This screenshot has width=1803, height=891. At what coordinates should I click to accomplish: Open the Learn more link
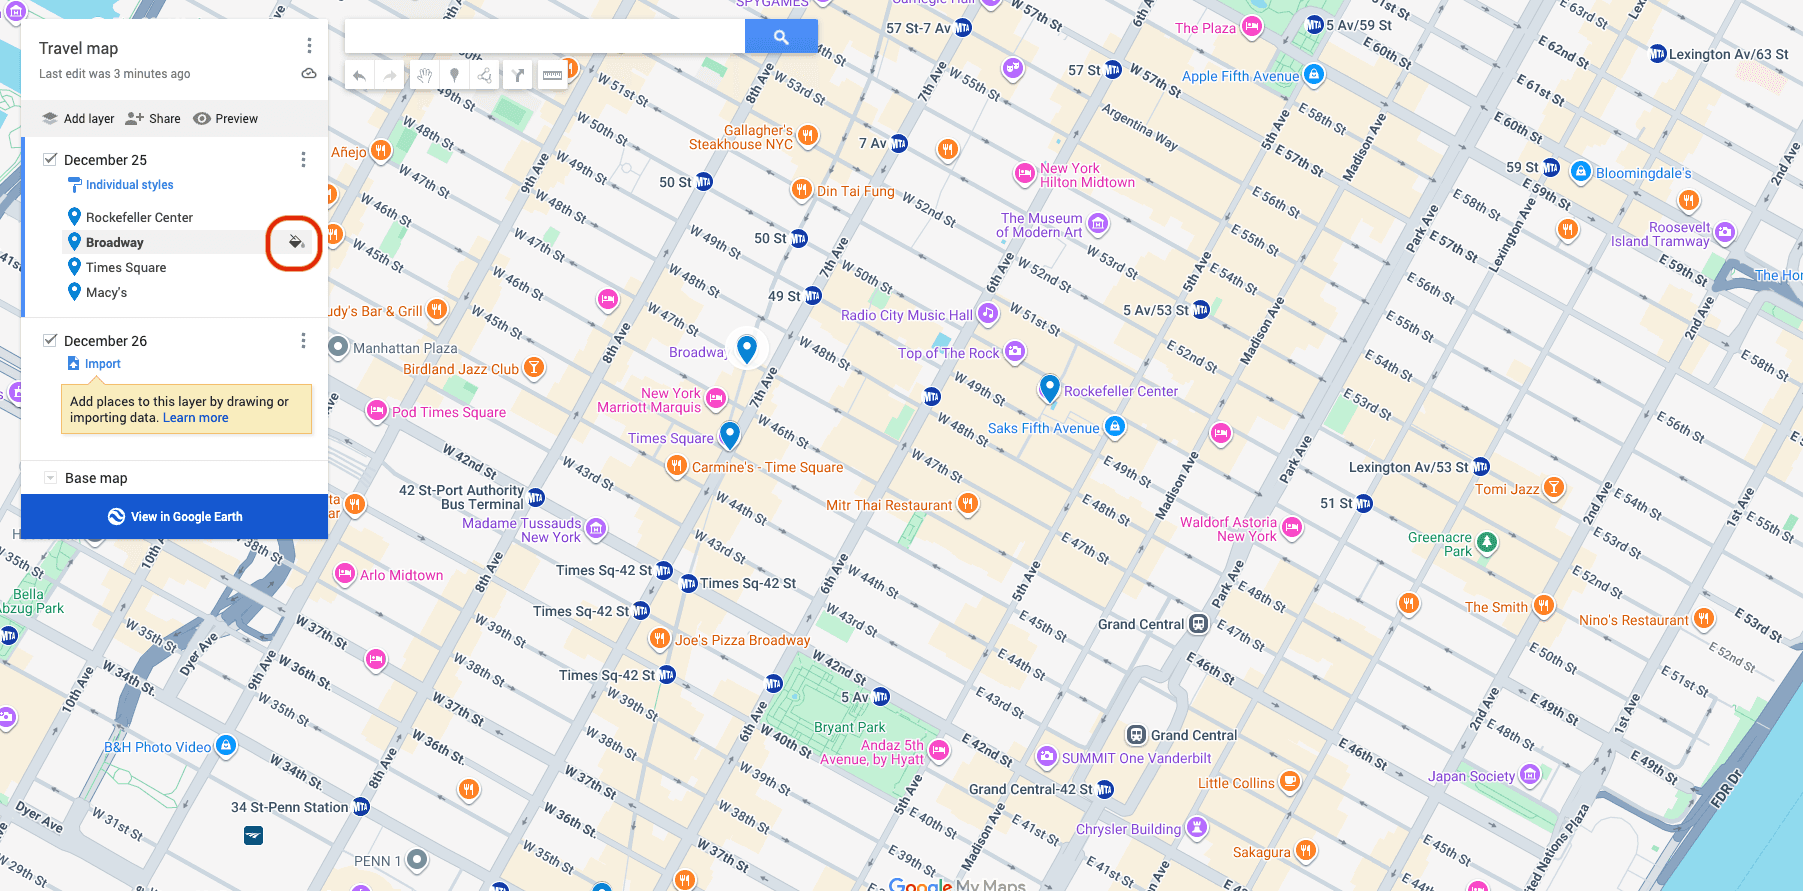pos(195,418)
